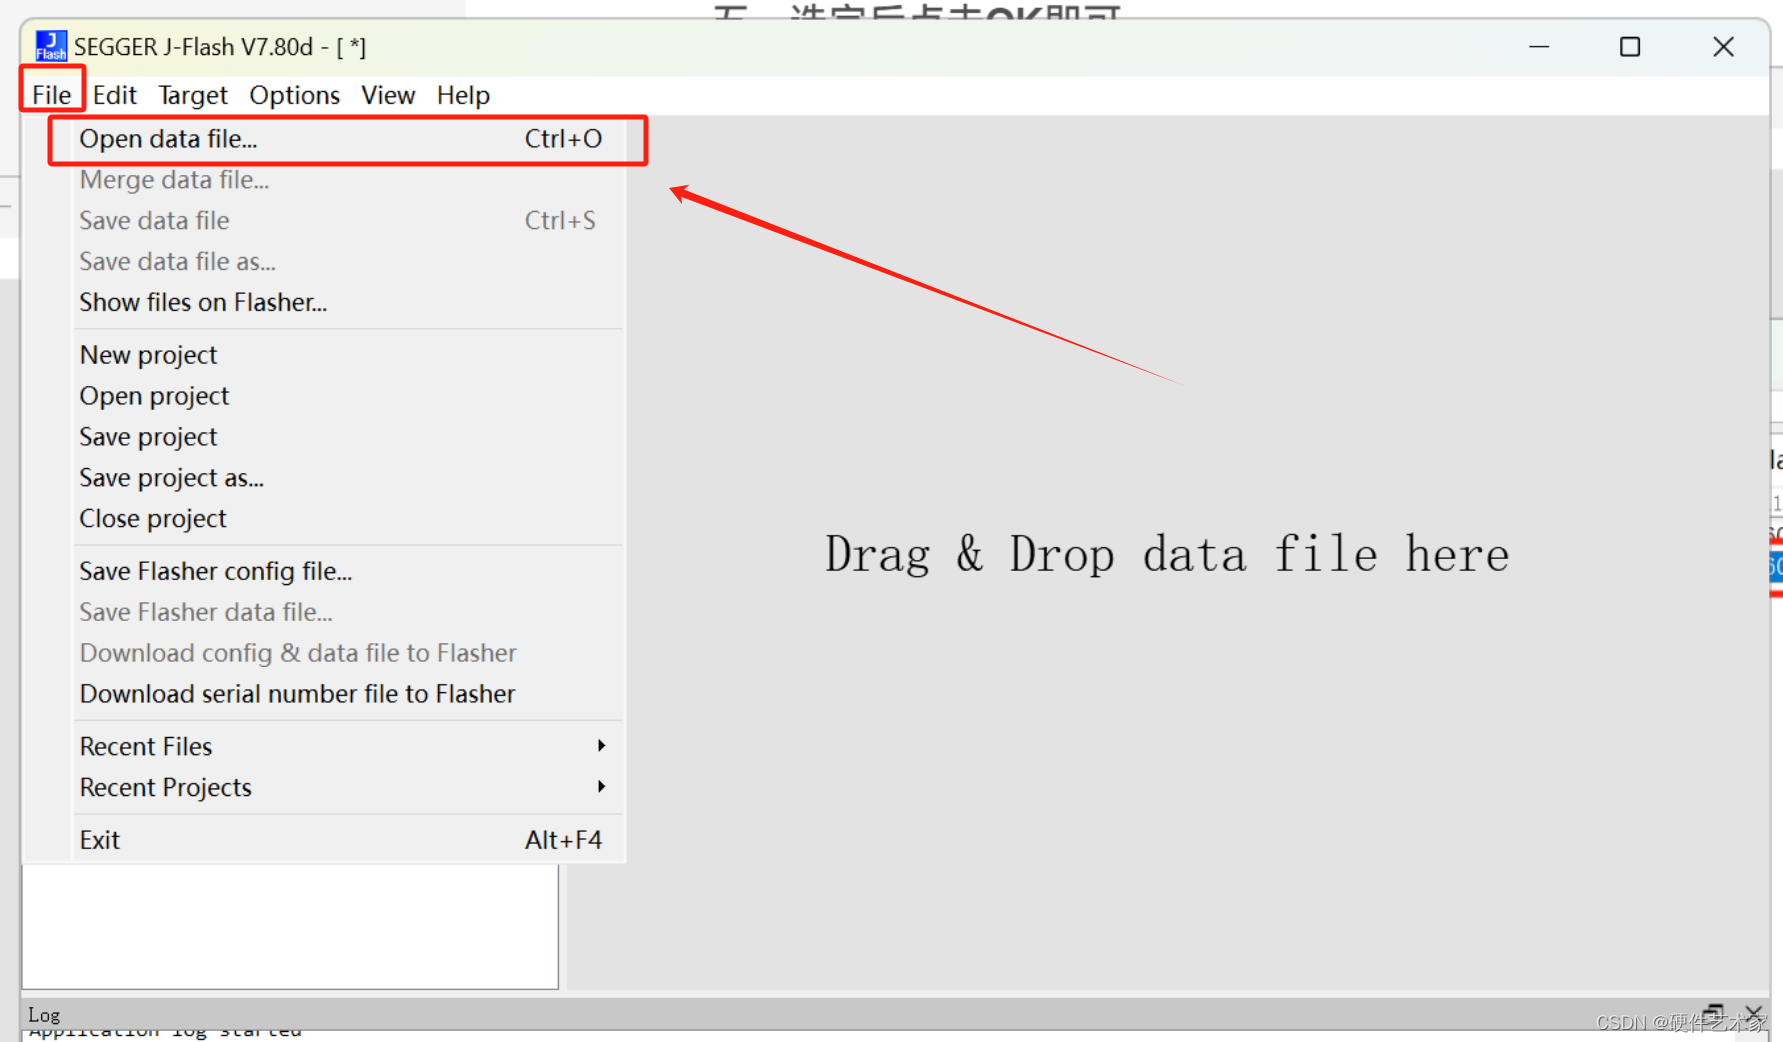Open the Options menu
The width and height of the screenshot is (1783, 1042).
pyautogui.click(x=295, y=95)
